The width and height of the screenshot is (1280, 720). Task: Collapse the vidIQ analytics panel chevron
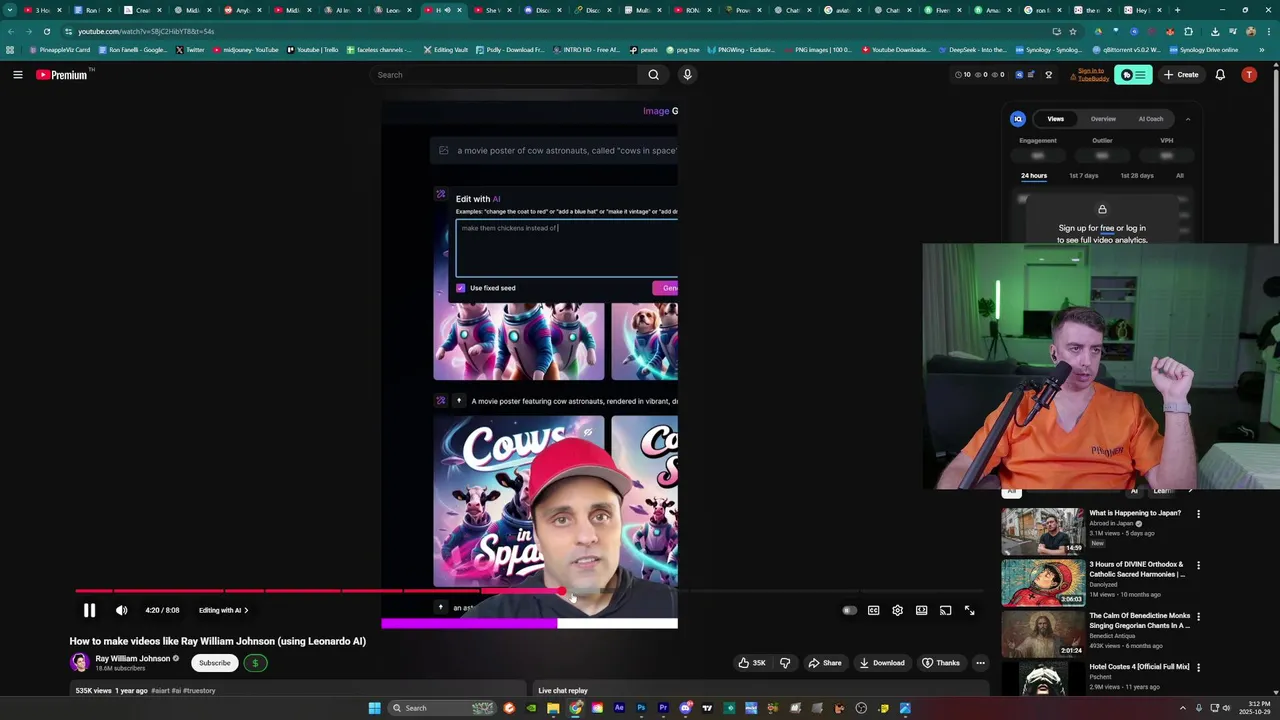coord(1188,119)
